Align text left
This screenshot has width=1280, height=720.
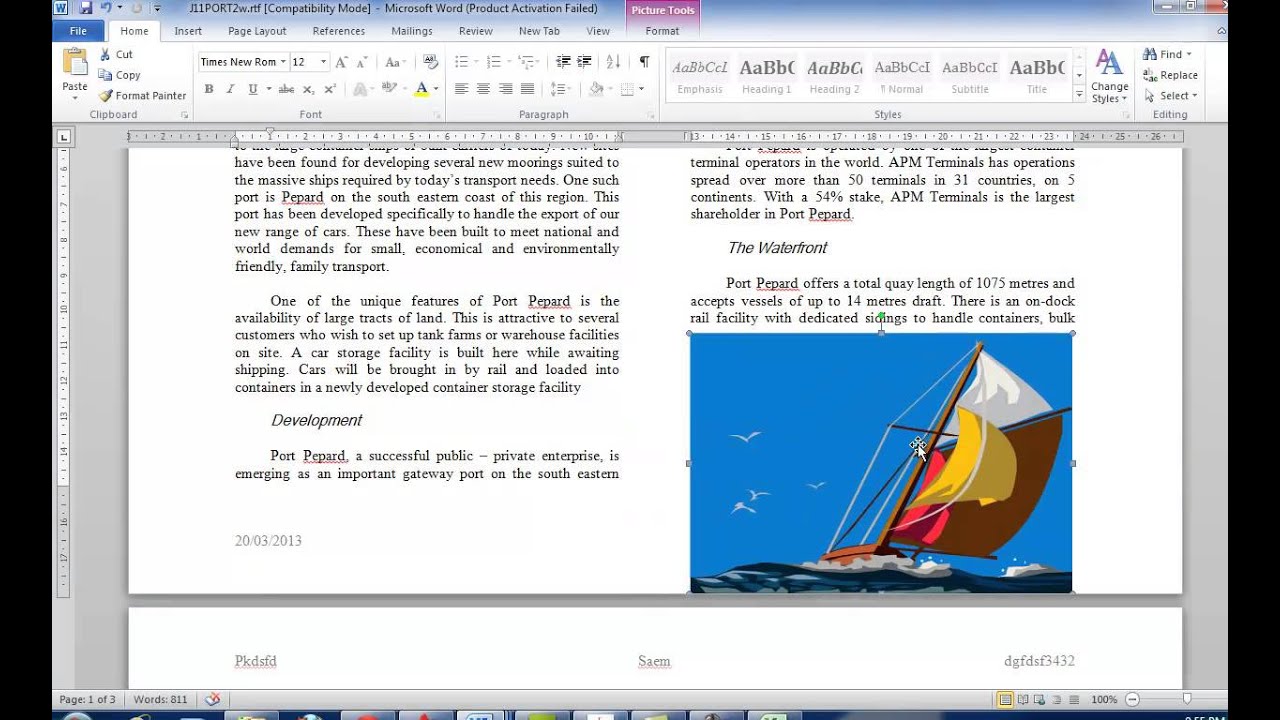pos(461,89)
